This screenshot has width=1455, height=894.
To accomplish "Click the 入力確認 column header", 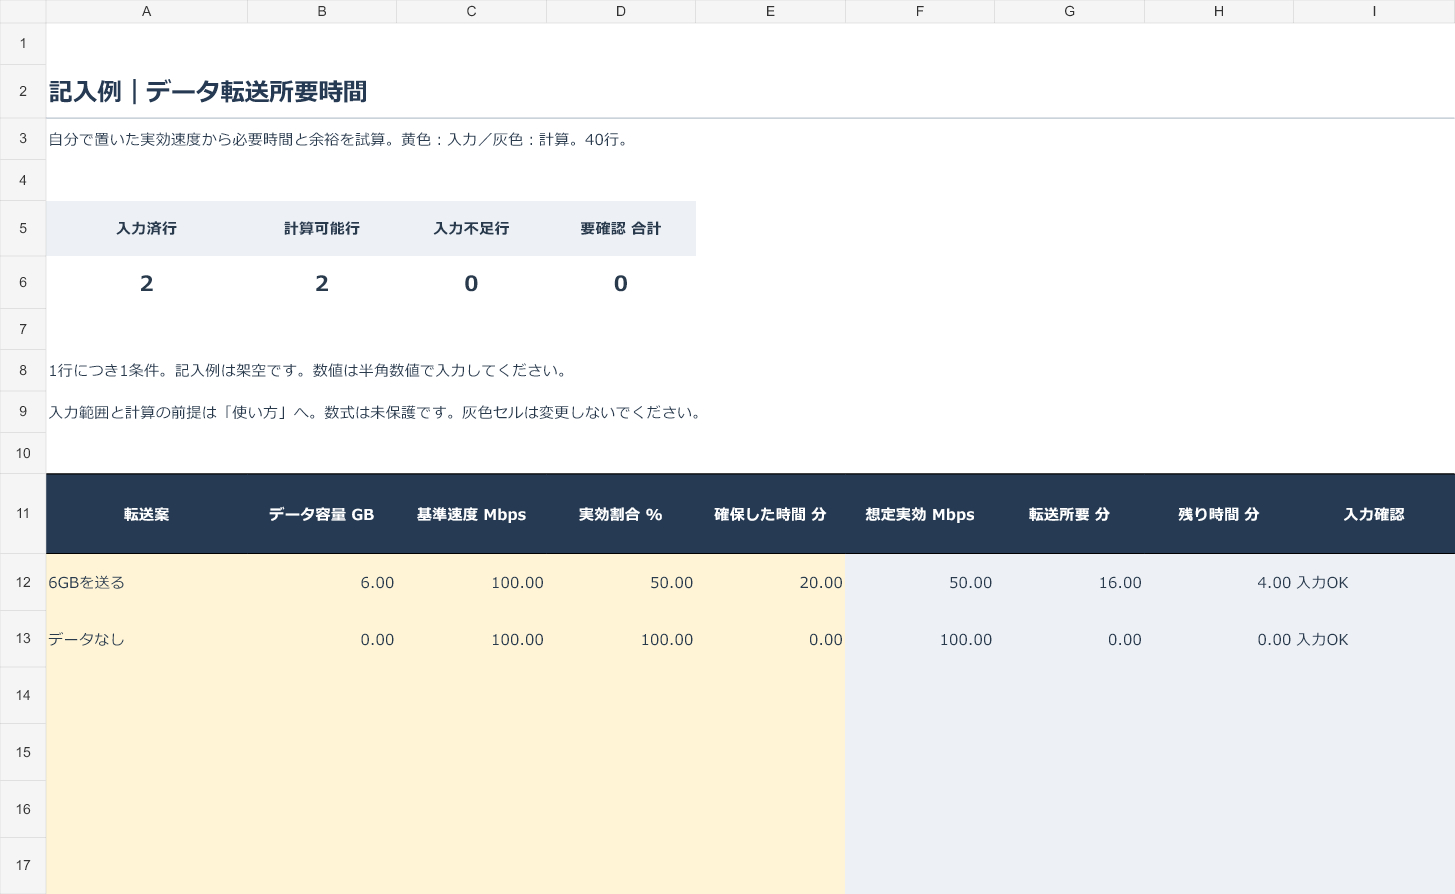I will click(1374, 514).
